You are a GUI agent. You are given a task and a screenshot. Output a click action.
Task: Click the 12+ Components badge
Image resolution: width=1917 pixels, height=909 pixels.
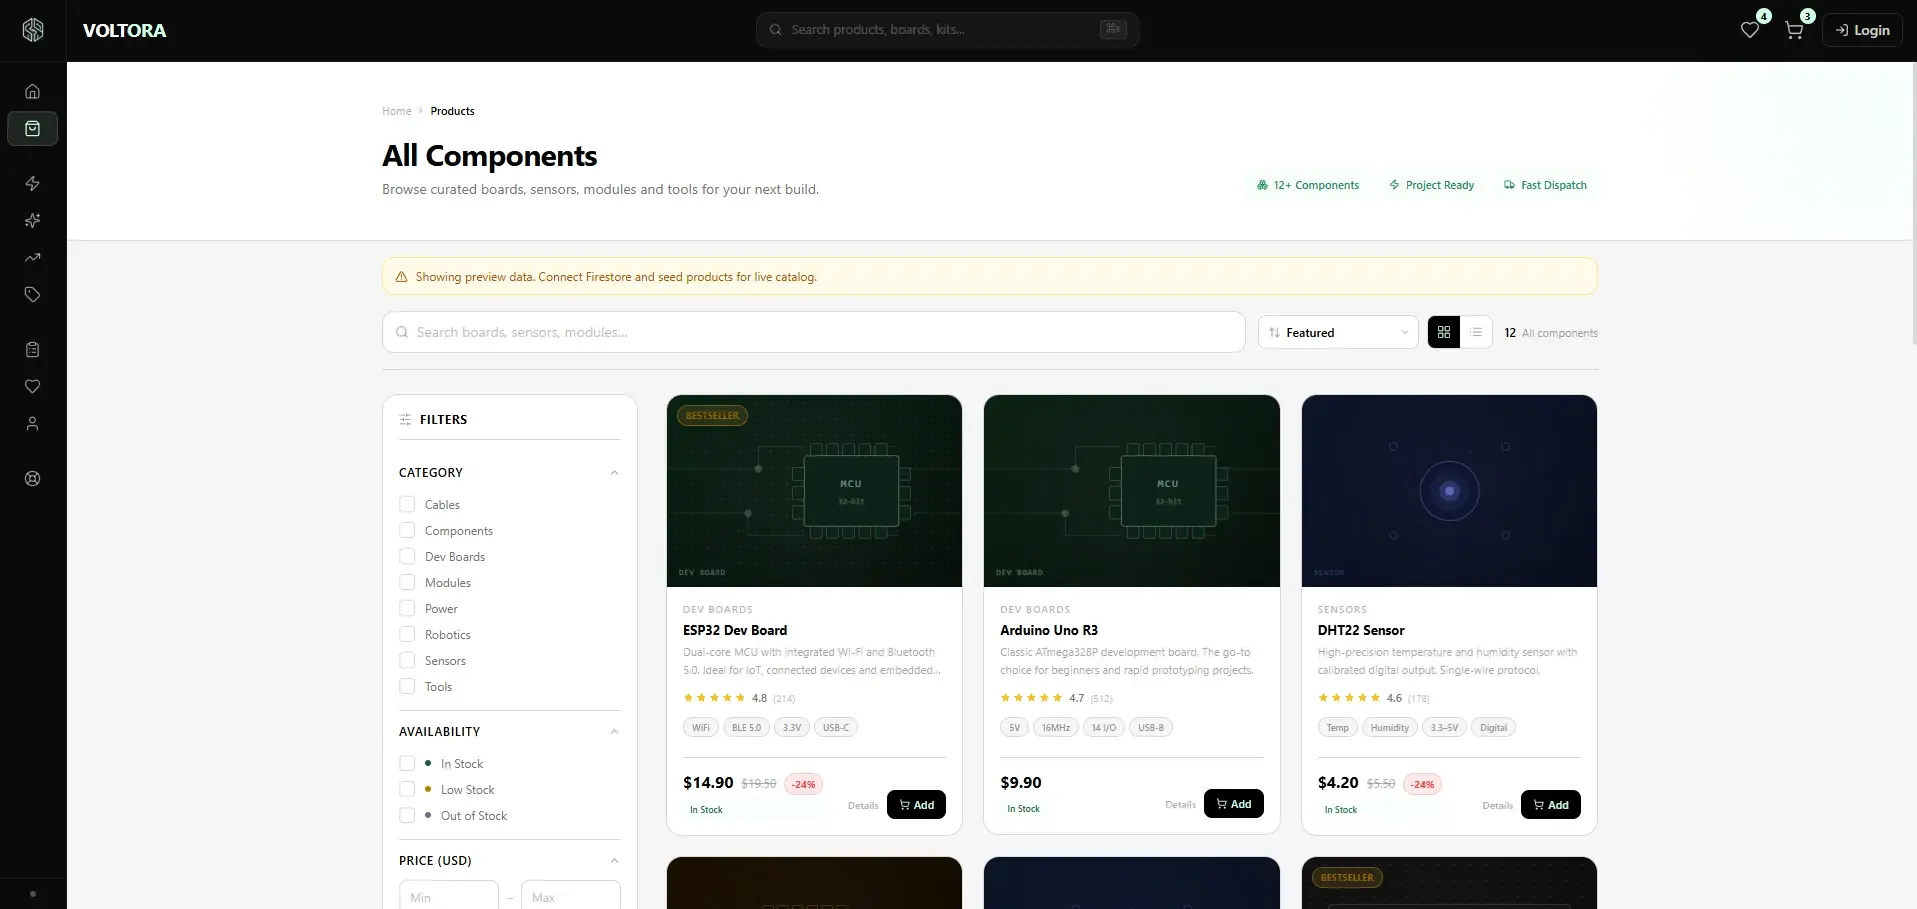pyautogui.click(x=1308, y=185)
